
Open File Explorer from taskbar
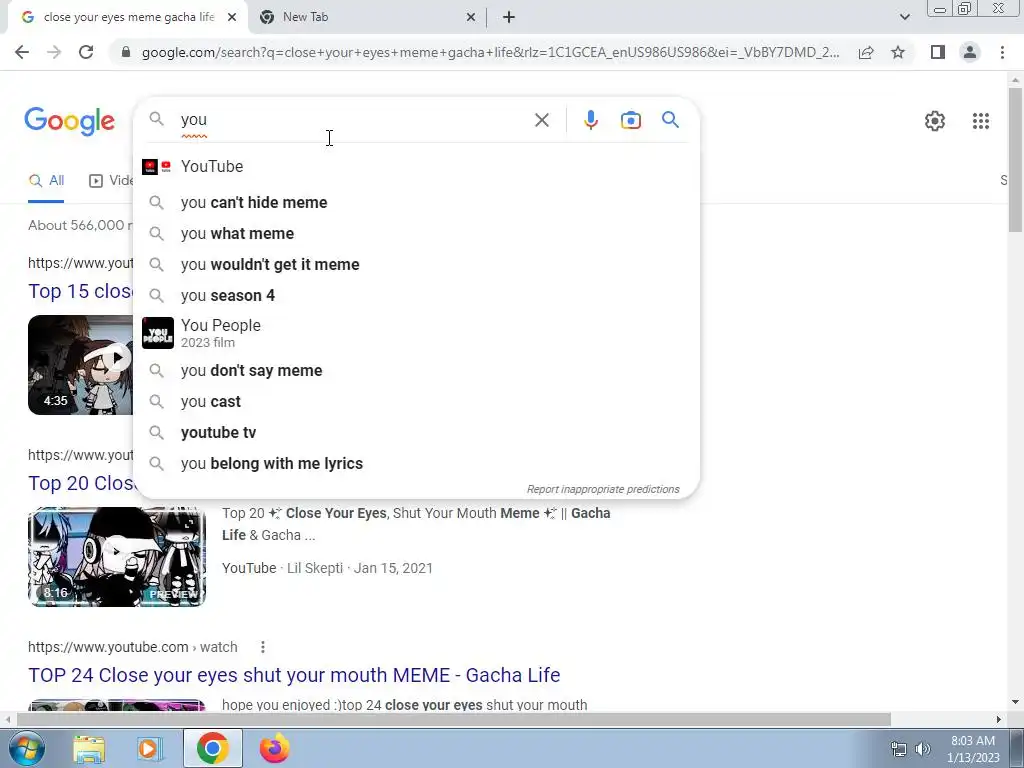pos(89,749)
